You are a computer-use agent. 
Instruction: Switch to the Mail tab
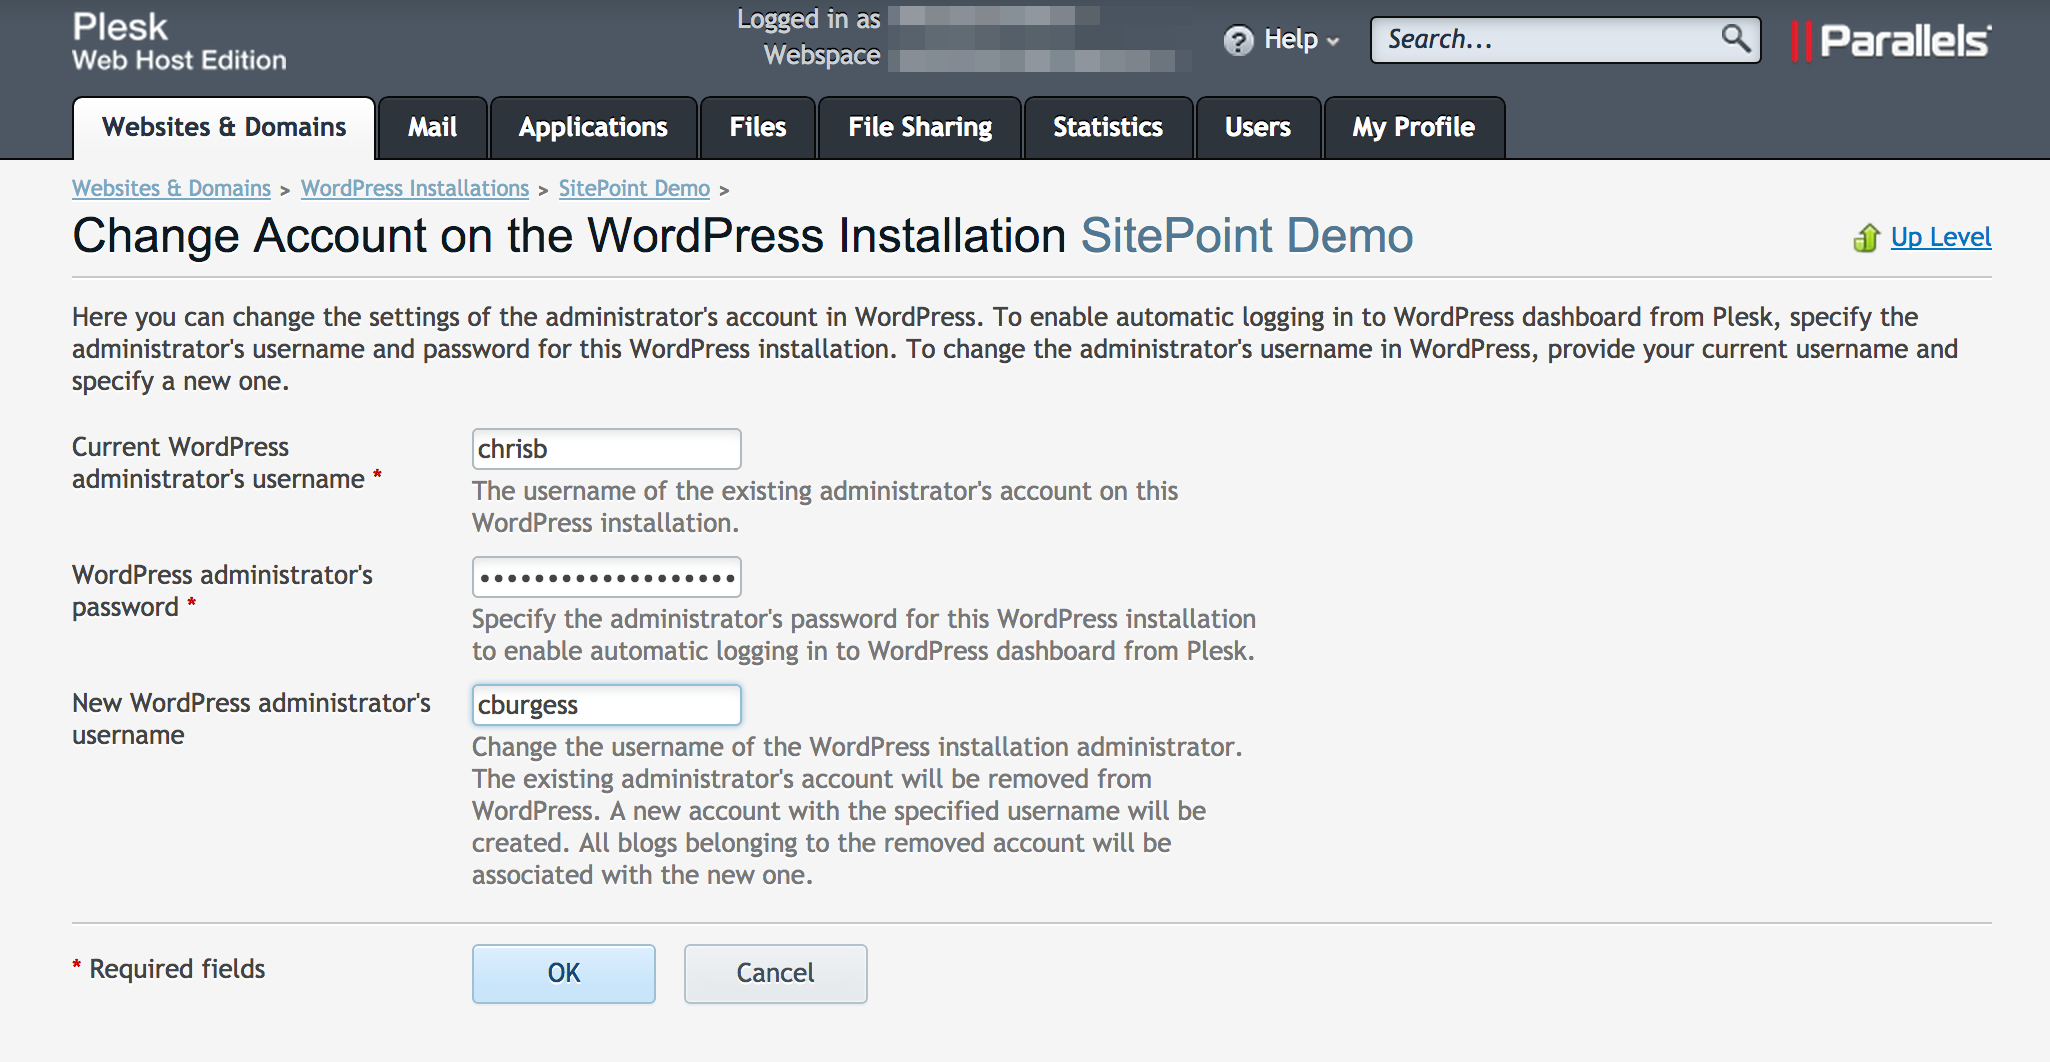click(x=432, y=128)
